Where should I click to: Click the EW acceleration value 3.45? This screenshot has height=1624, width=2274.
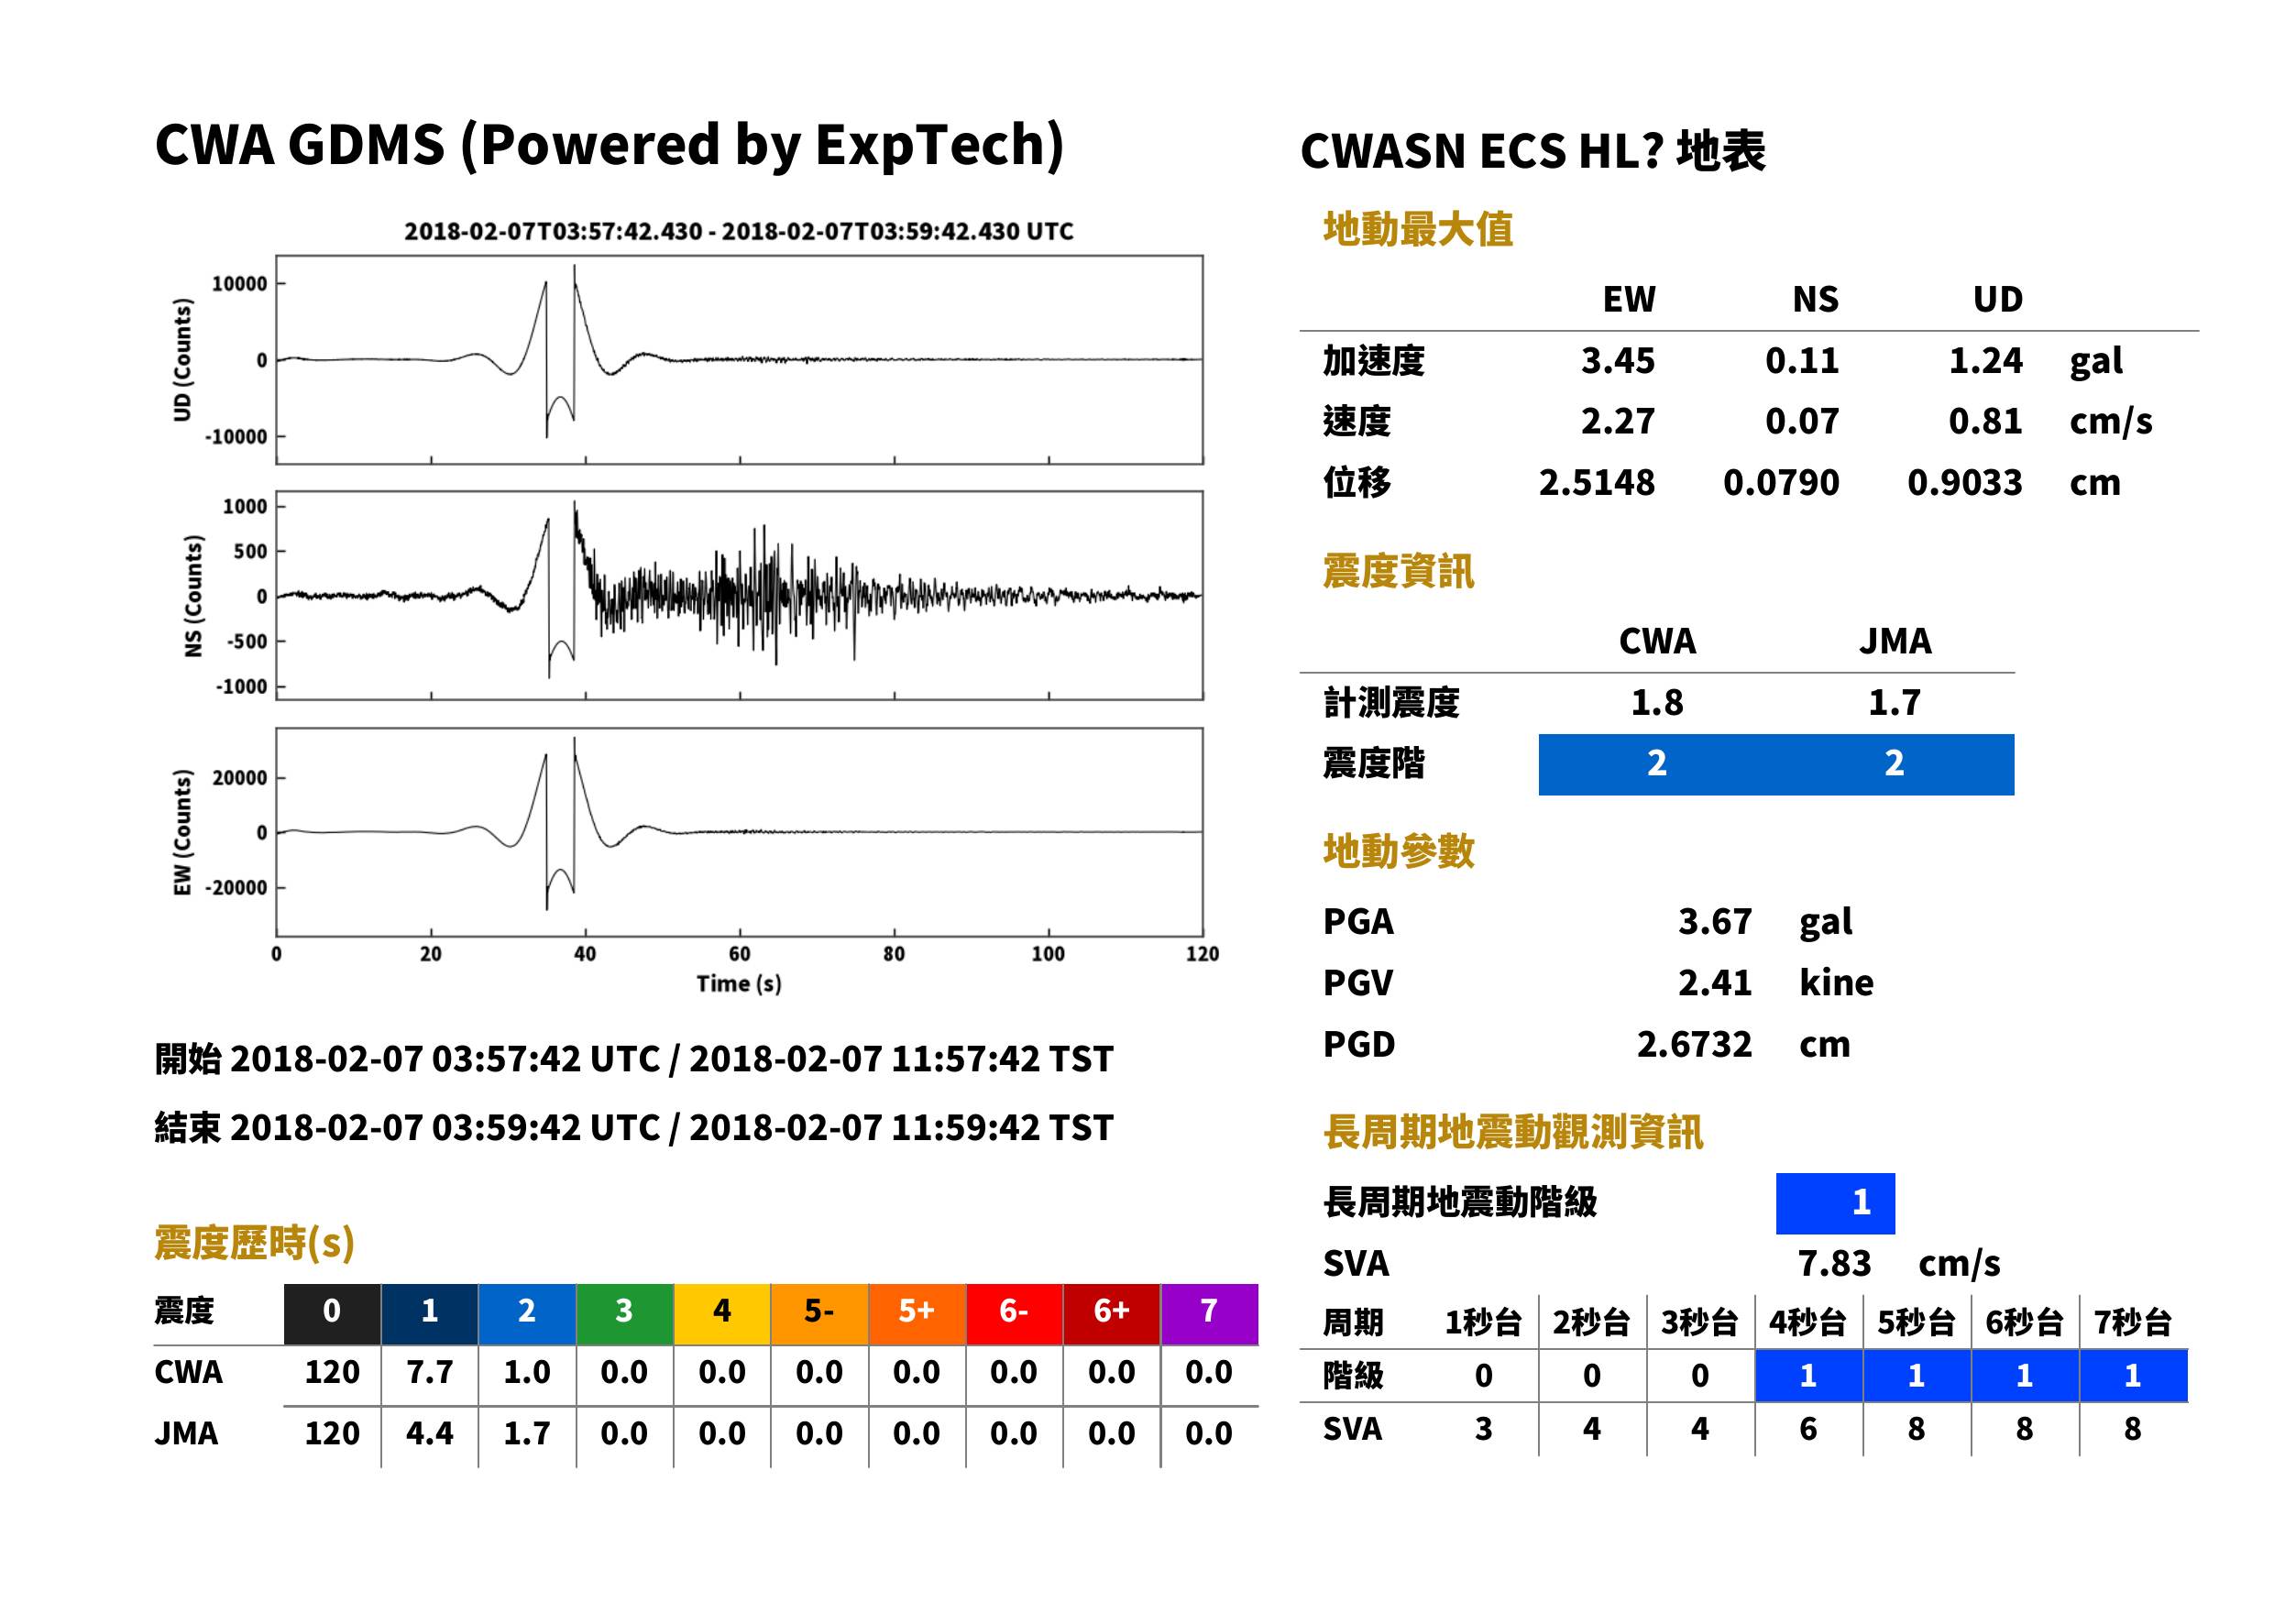(1617, 361)
